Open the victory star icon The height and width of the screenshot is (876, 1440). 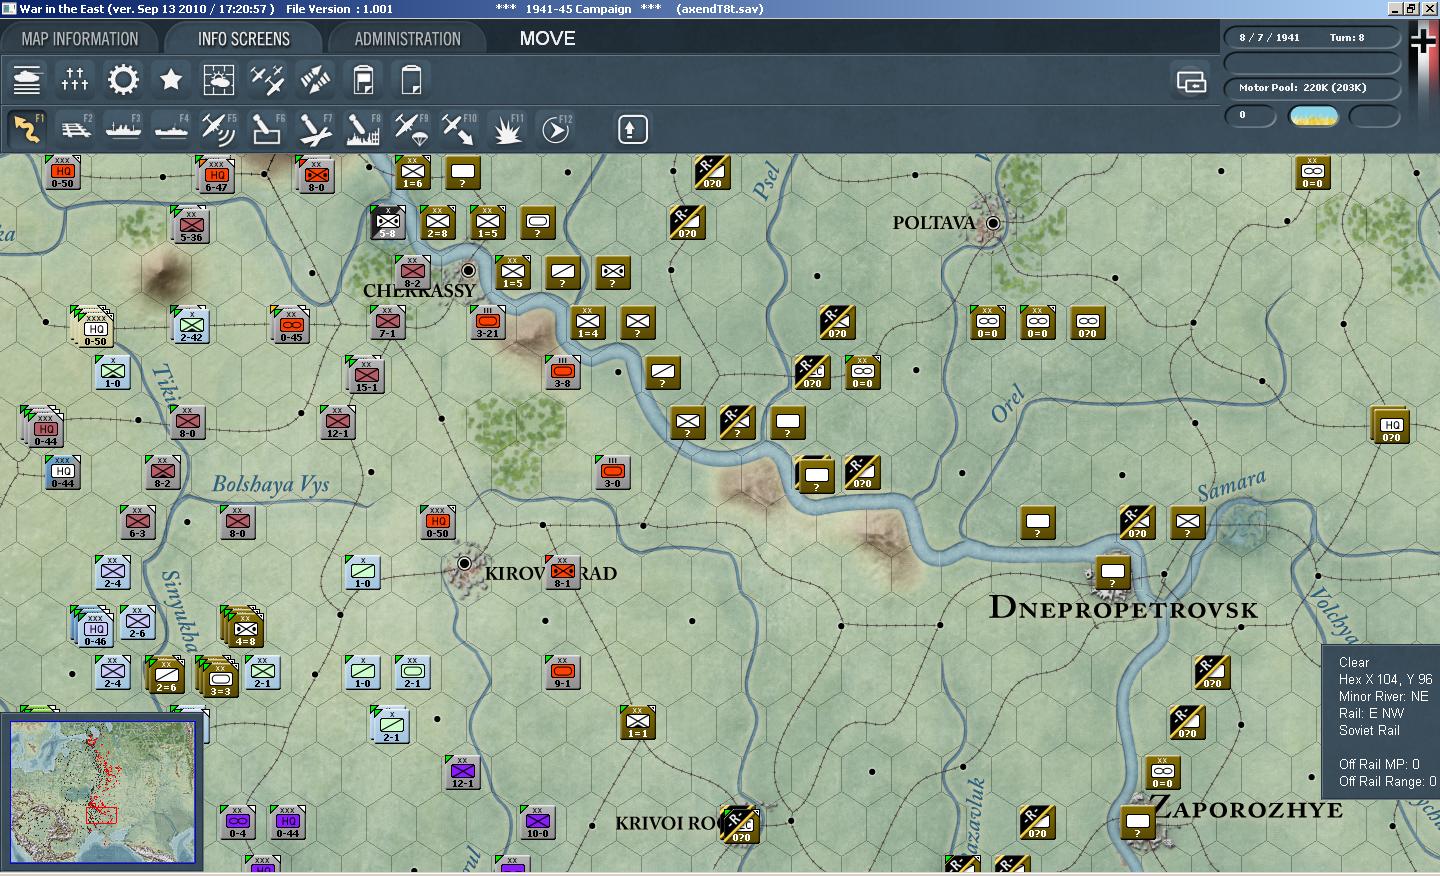coord(171,79)
